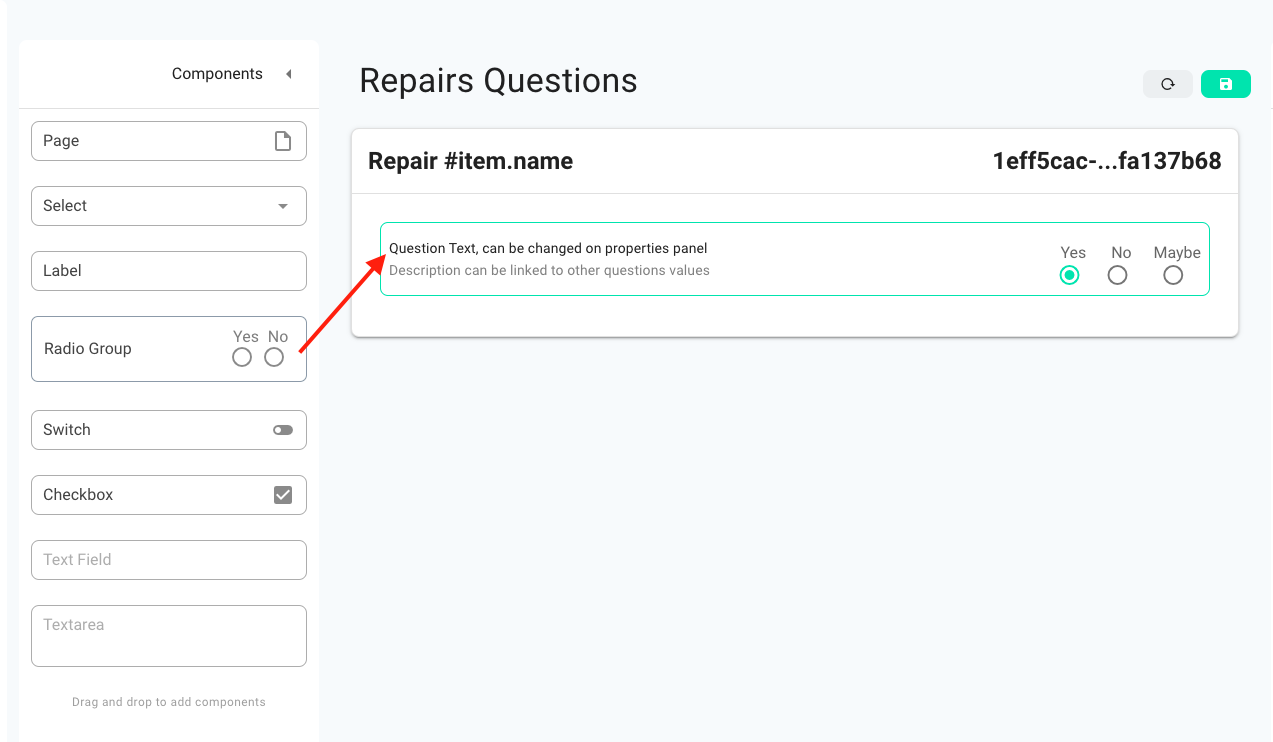
Task: Select the Question Text line
Action: [x=548, y=248]
